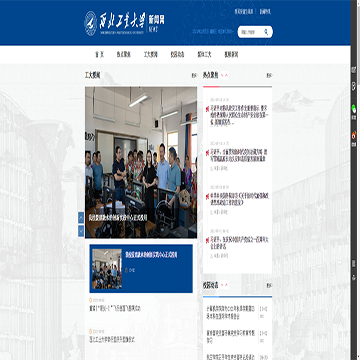Open 'more' link of 工大要闻 section

coord(194,76)
